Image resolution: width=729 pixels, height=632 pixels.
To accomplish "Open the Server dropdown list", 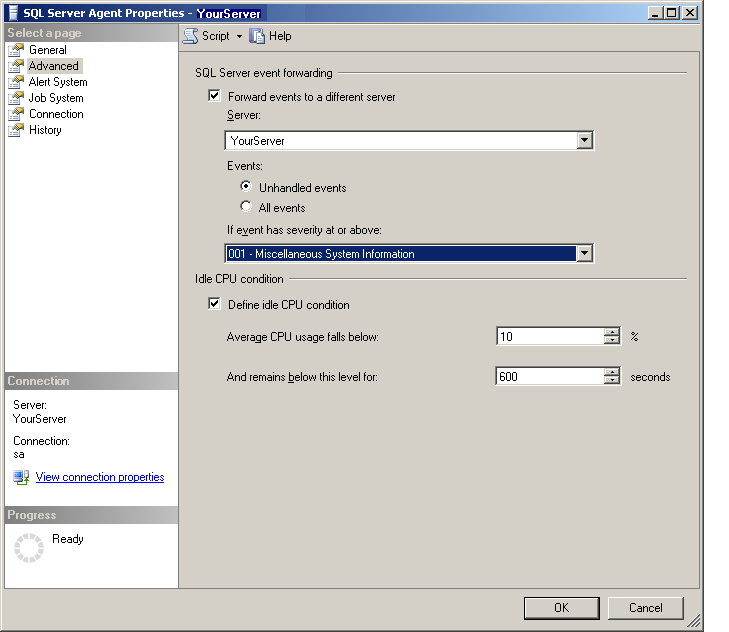I will (585, 141).
